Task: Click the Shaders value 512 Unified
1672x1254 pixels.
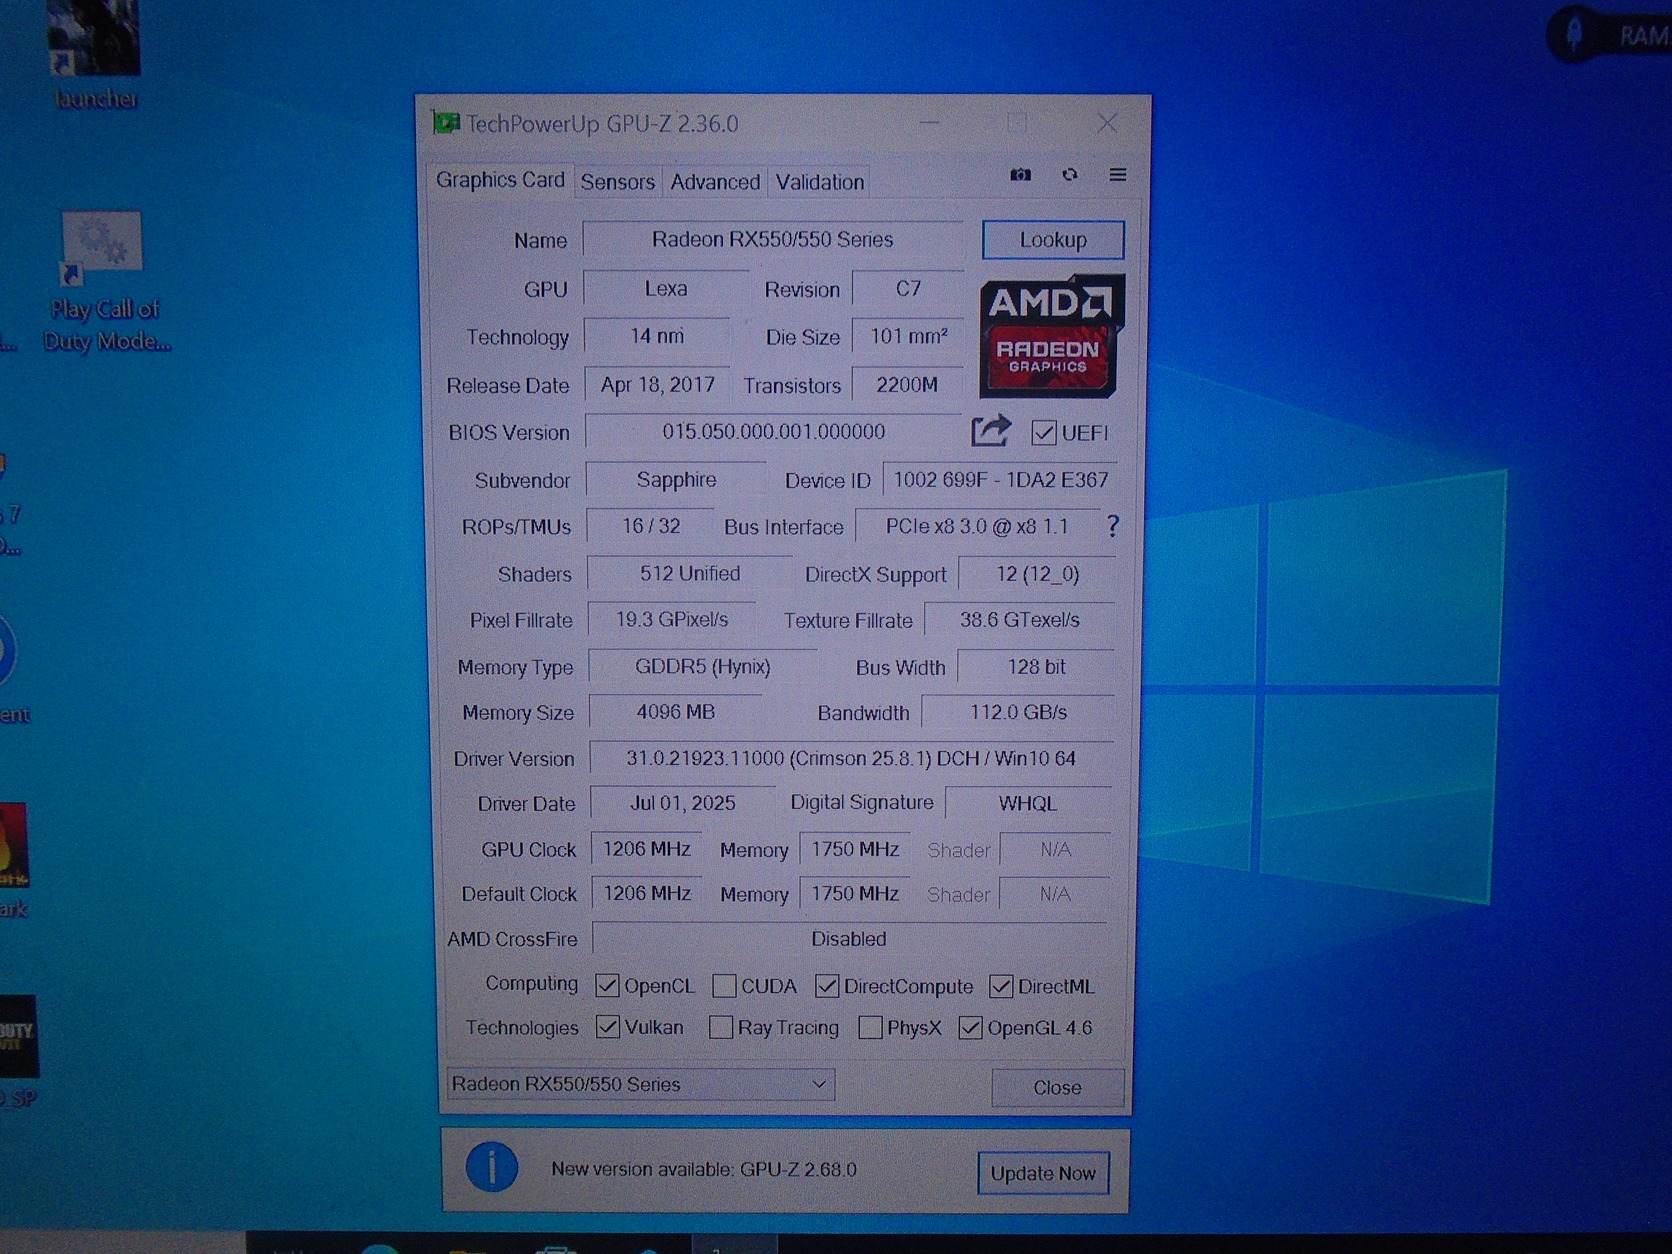Action: tap(690, 573)
